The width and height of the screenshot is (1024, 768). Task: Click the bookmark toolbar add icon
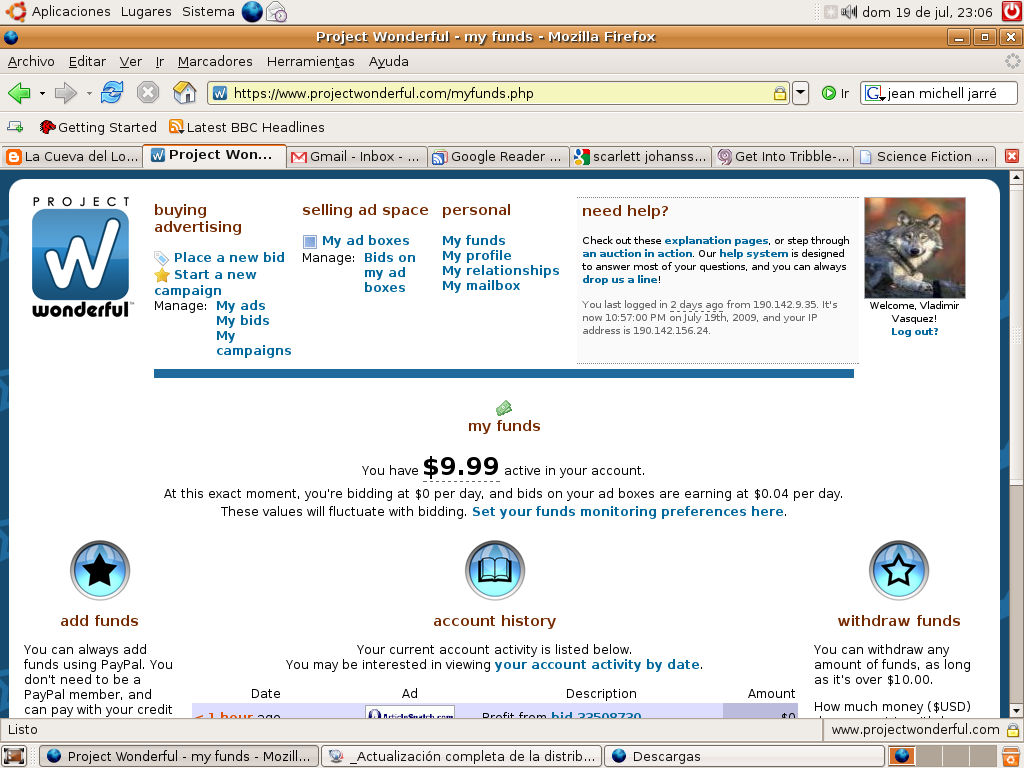point(15,127)
